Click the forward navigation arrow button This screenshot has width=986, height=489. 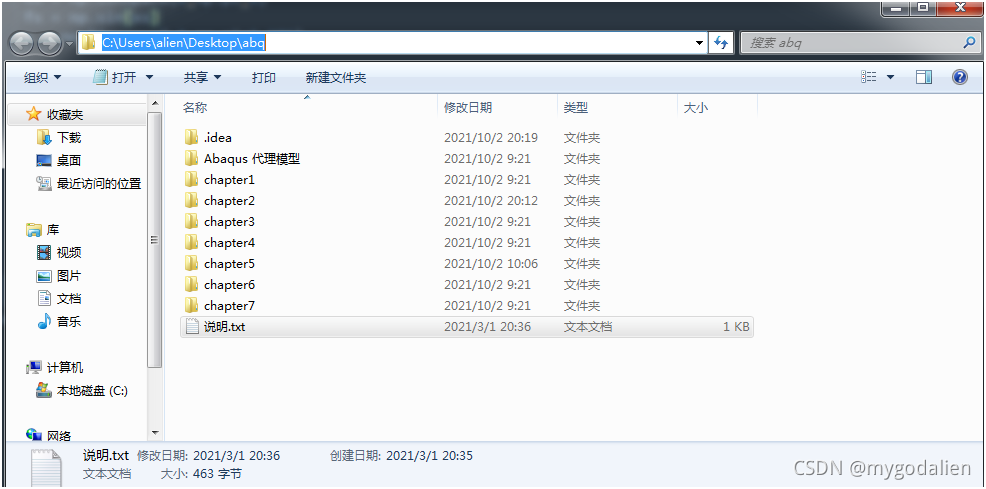pos(49,43)
